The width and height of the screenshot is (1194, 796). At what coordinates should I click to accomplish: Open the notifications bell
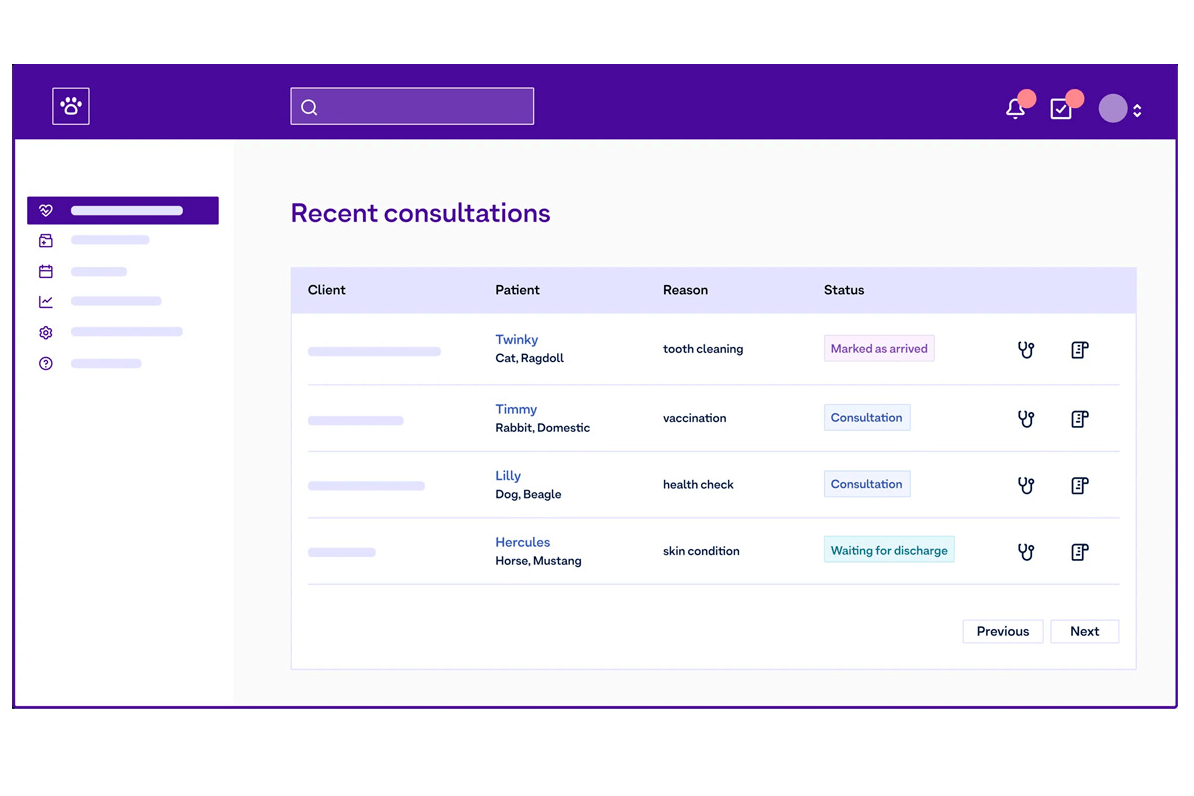click(1015, 109)
